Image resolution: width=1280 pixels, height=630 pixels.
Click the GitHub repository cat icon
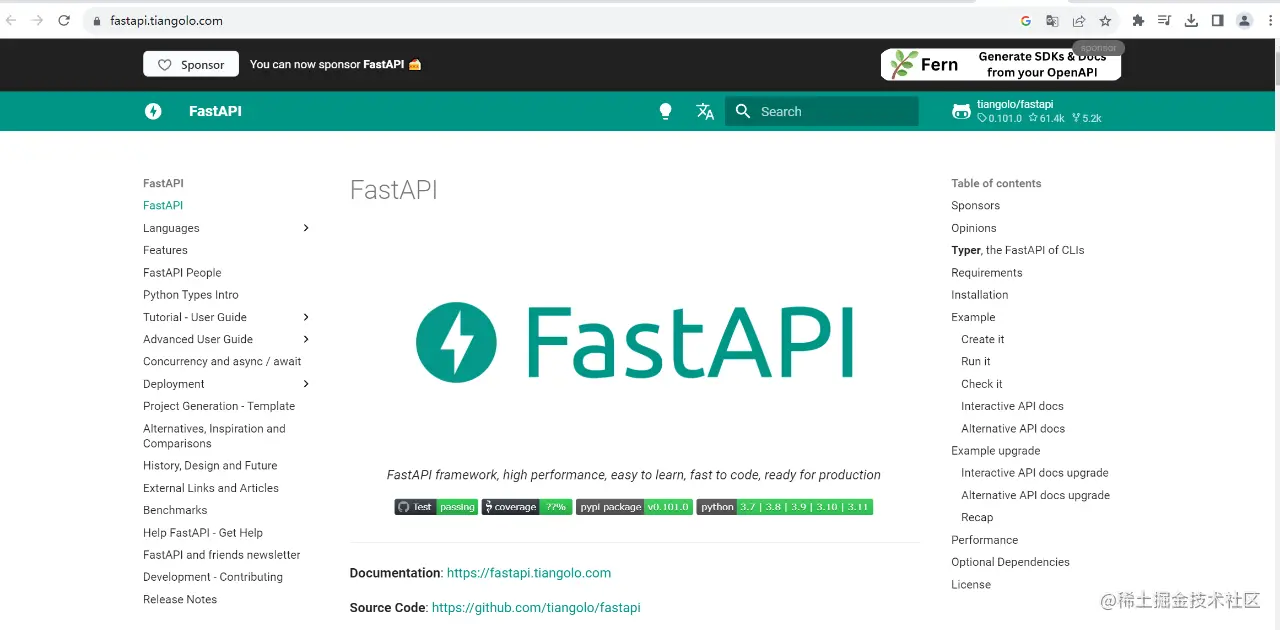[x=961, y=111]
